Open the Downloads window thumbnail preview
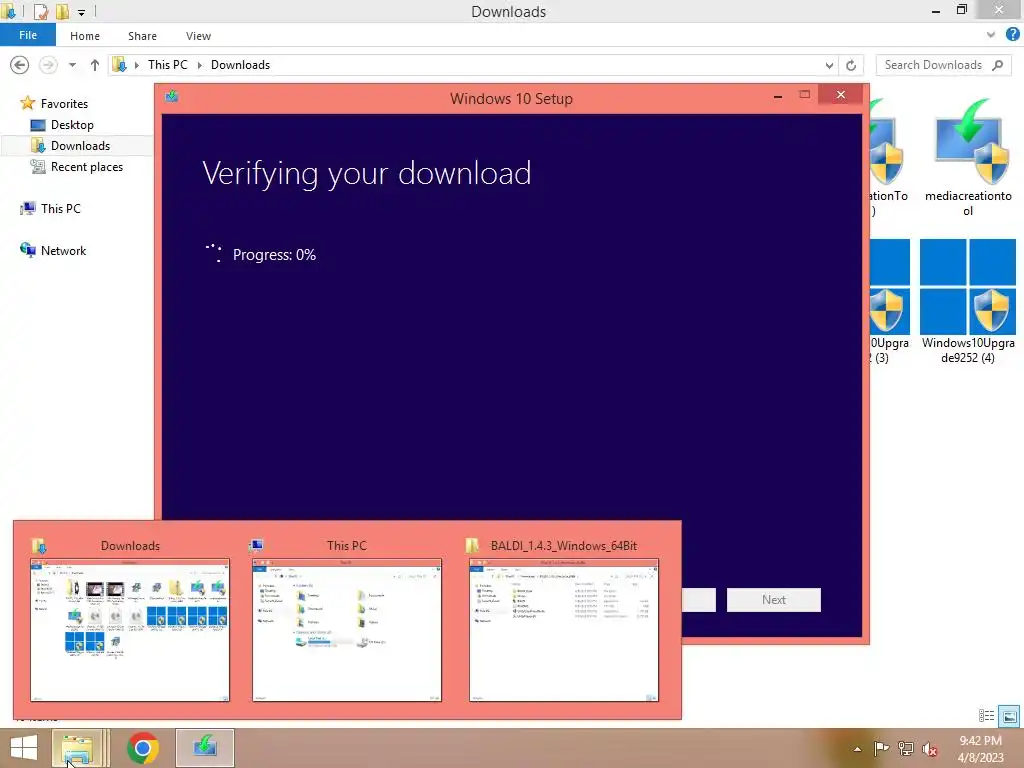The width and height of the screenshot is (1024, 768). 130,630
